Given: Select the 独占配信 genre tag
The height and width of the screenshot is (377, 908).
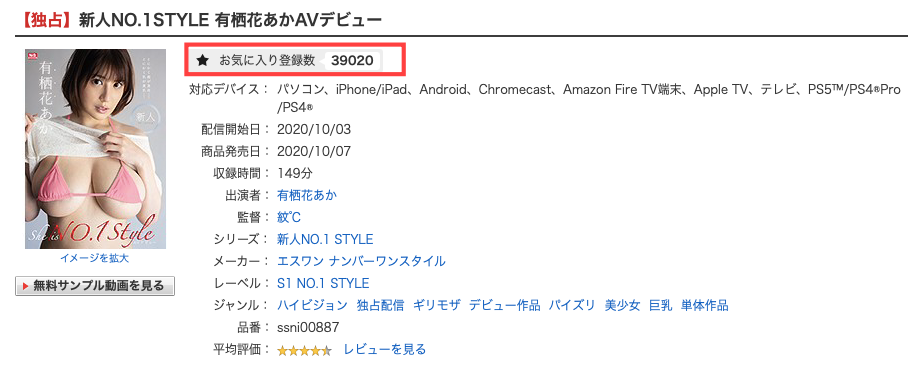Looking at the screenshot, I should click(380, 305).
